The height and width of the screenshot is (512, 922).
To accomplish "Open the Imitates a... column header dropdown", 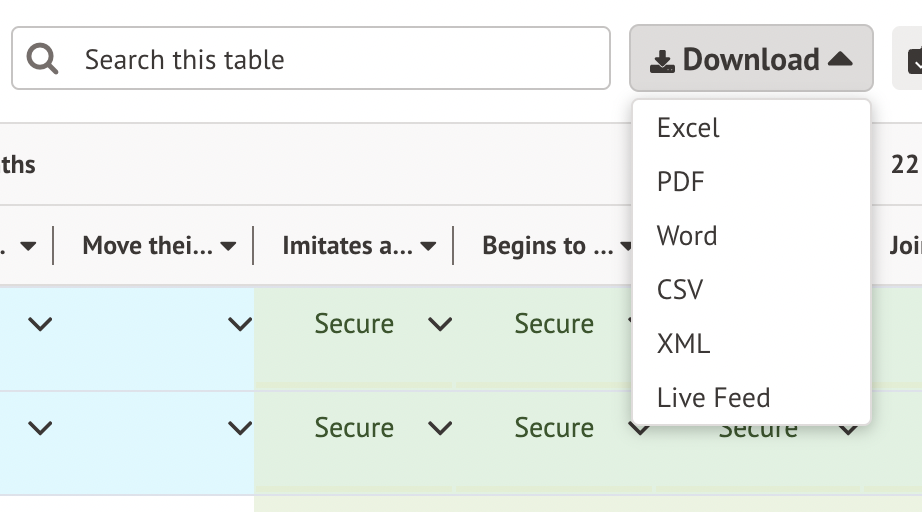I will point(428,246).
